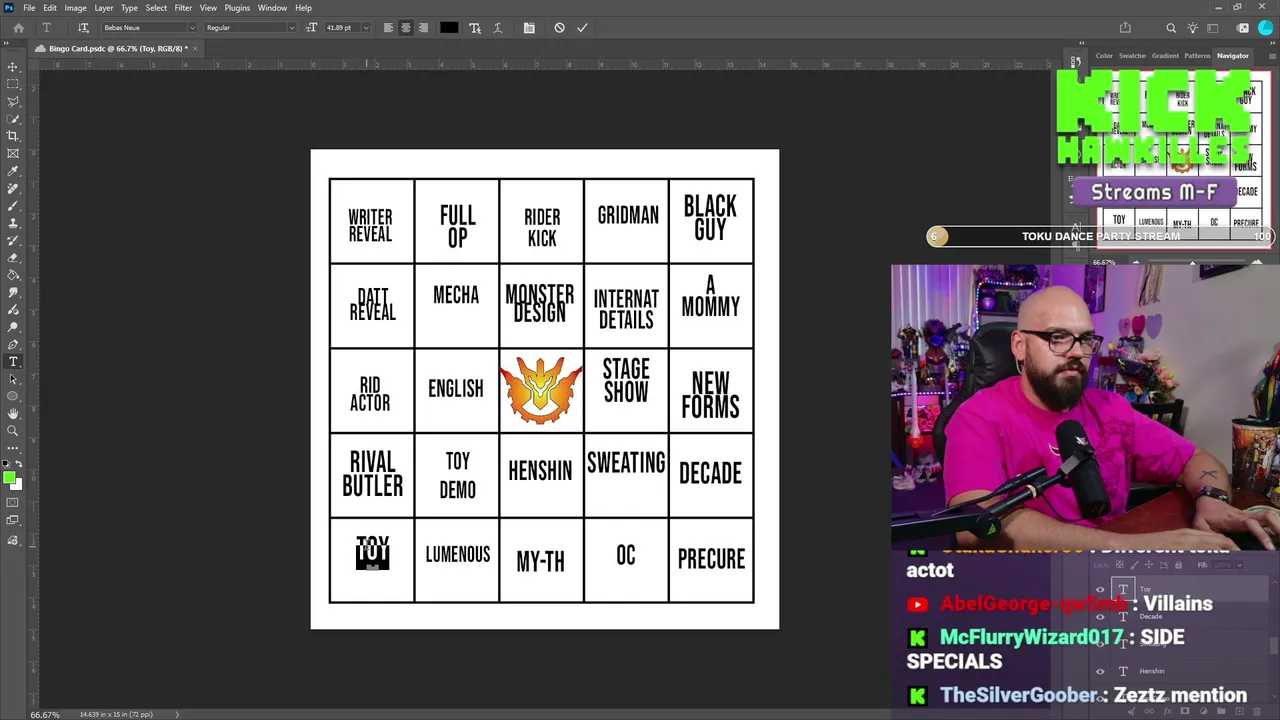Select the Crop tool
The width and height of the screenshot is (1280, 720).
tap(13, 136)
